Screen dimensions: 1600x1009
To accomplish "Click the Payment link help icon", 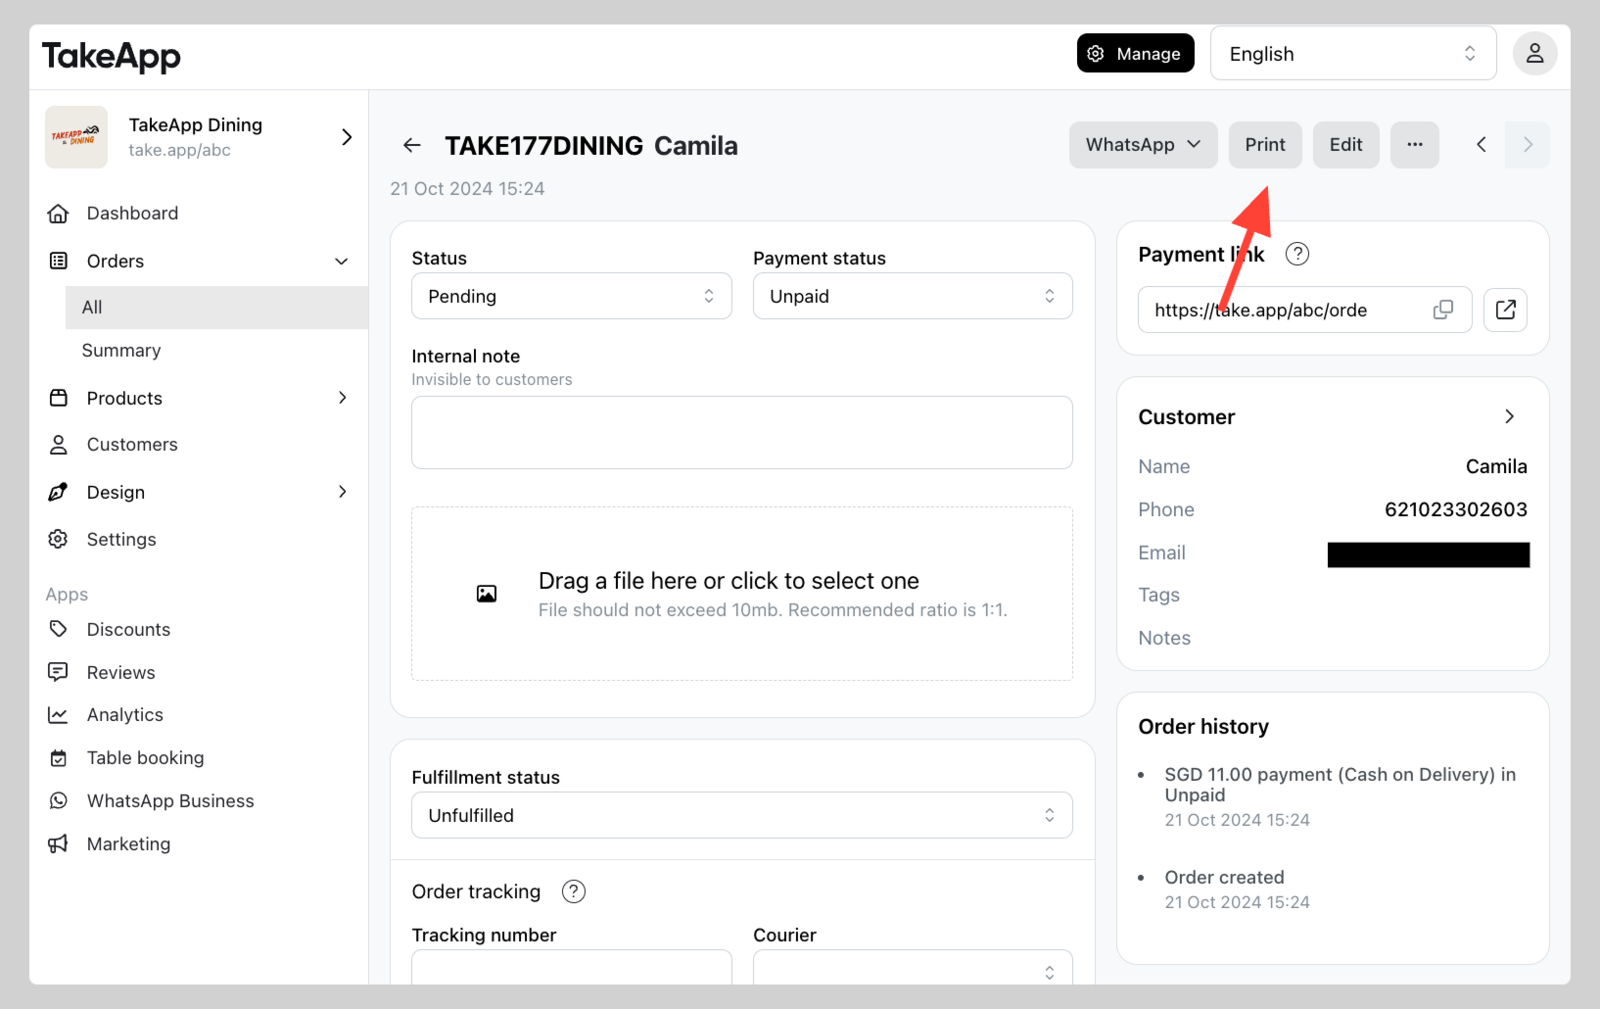I will [1297, 254].
